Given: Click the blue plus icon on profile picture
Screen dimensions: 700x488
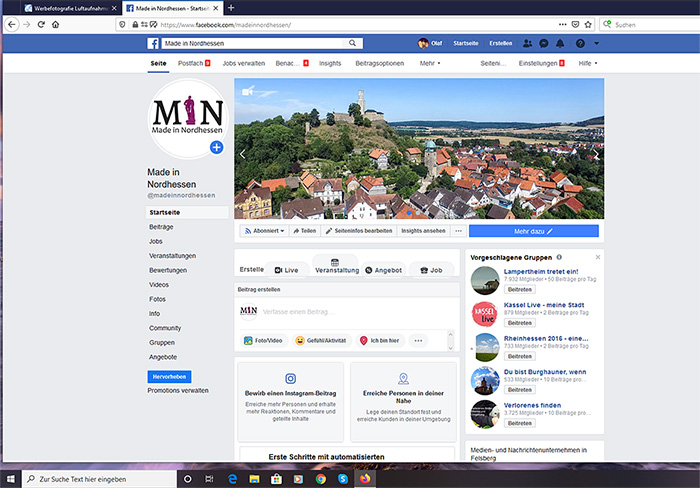Looking at the screenshot, I should pyautogui.click(x=217, y=147).
